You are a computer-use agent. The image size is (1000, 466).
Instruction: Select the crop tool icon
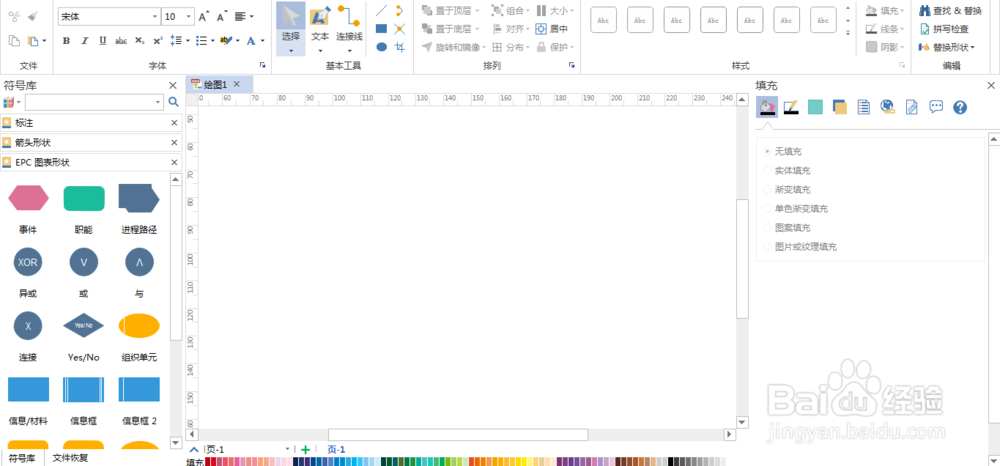click(400, 47)
